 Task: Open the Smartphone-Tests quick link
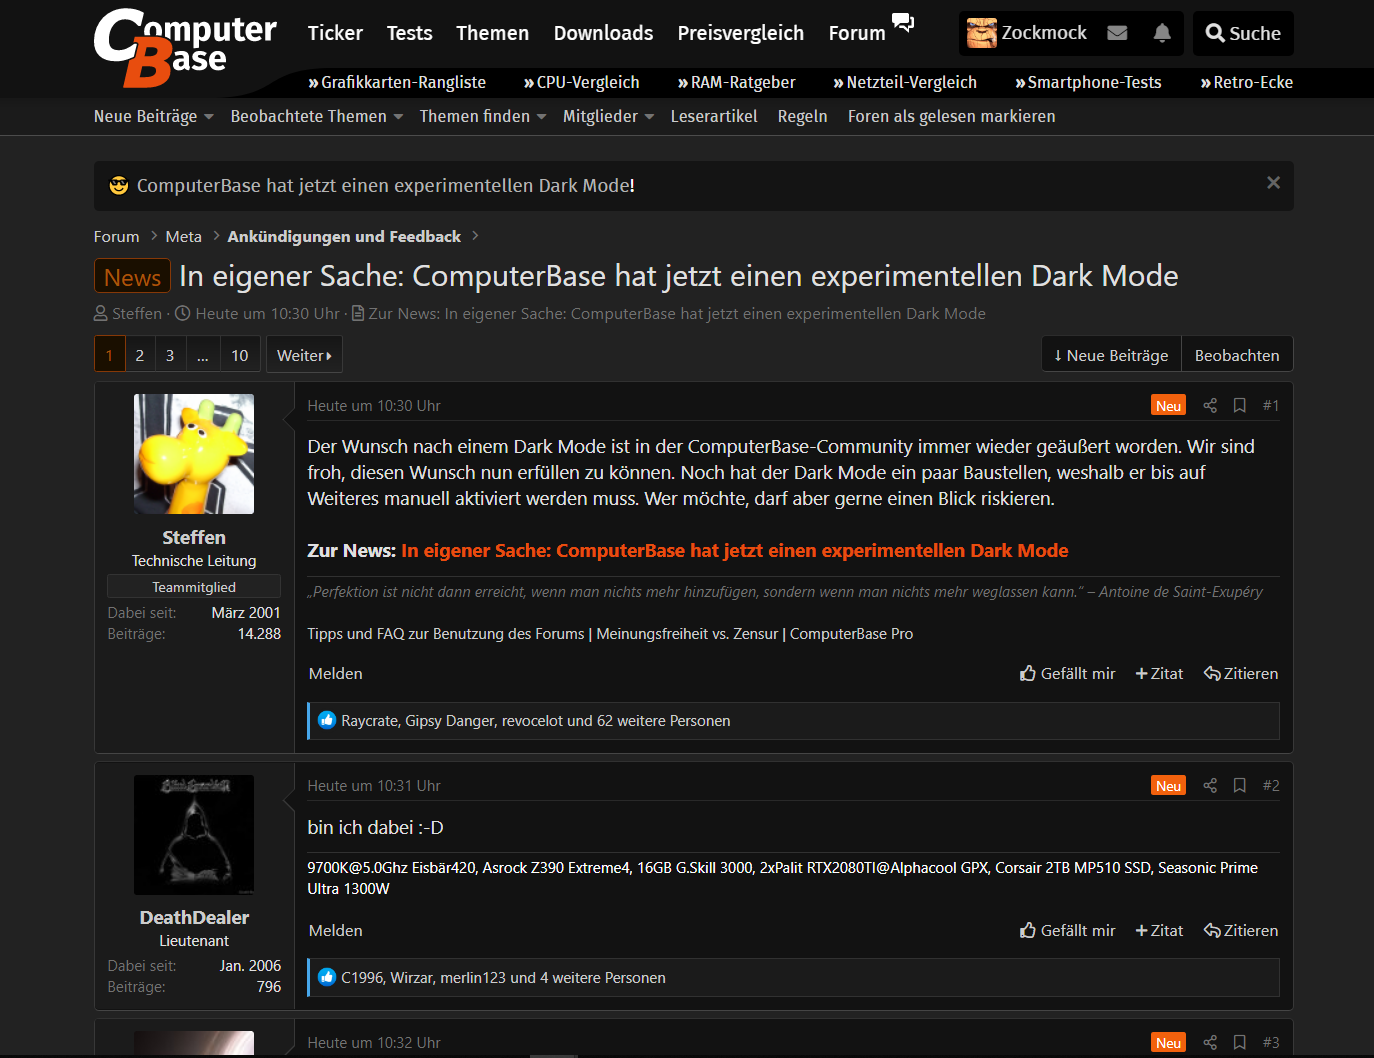click(1088, 82)
